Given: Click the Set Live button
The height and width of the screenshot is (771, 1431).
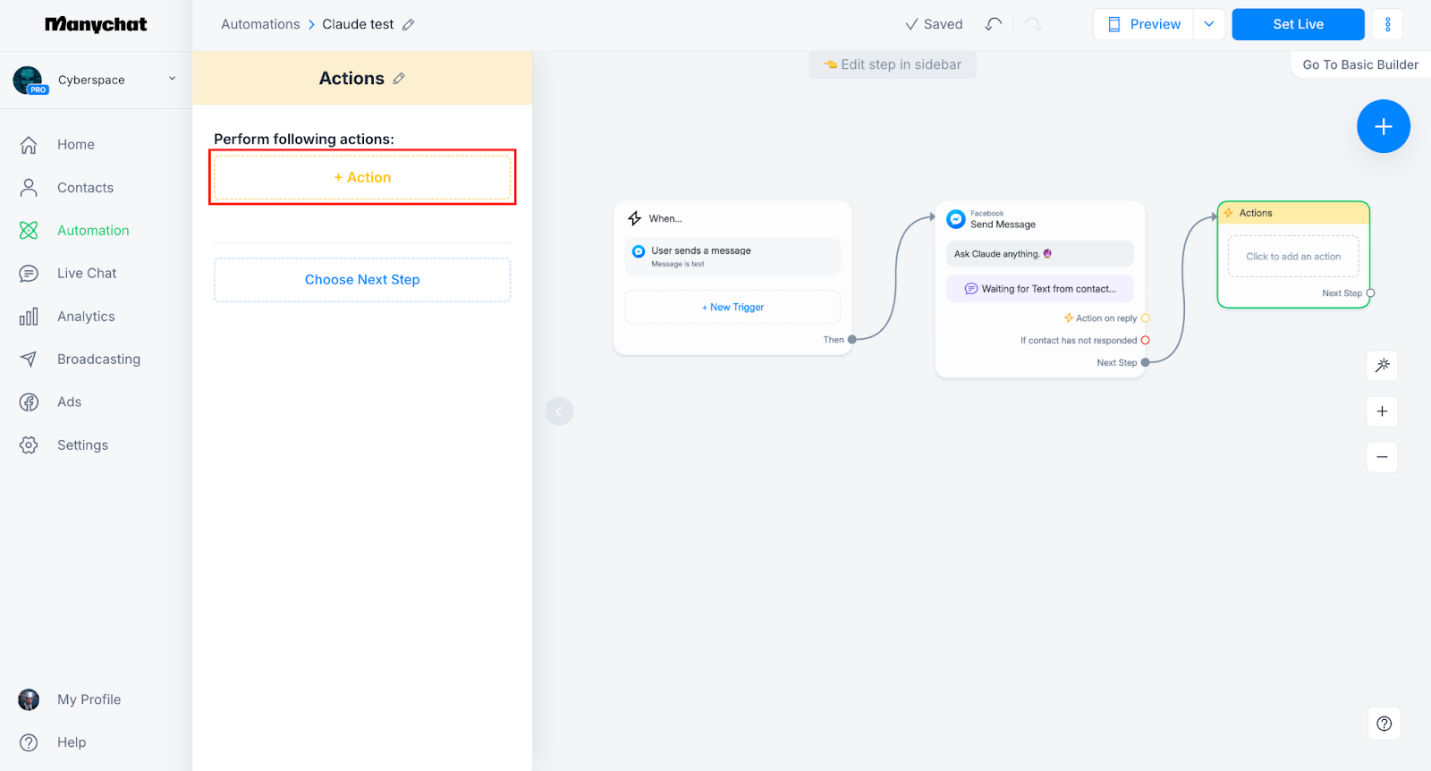Looking at the screenshot, I should point(1297,24).
